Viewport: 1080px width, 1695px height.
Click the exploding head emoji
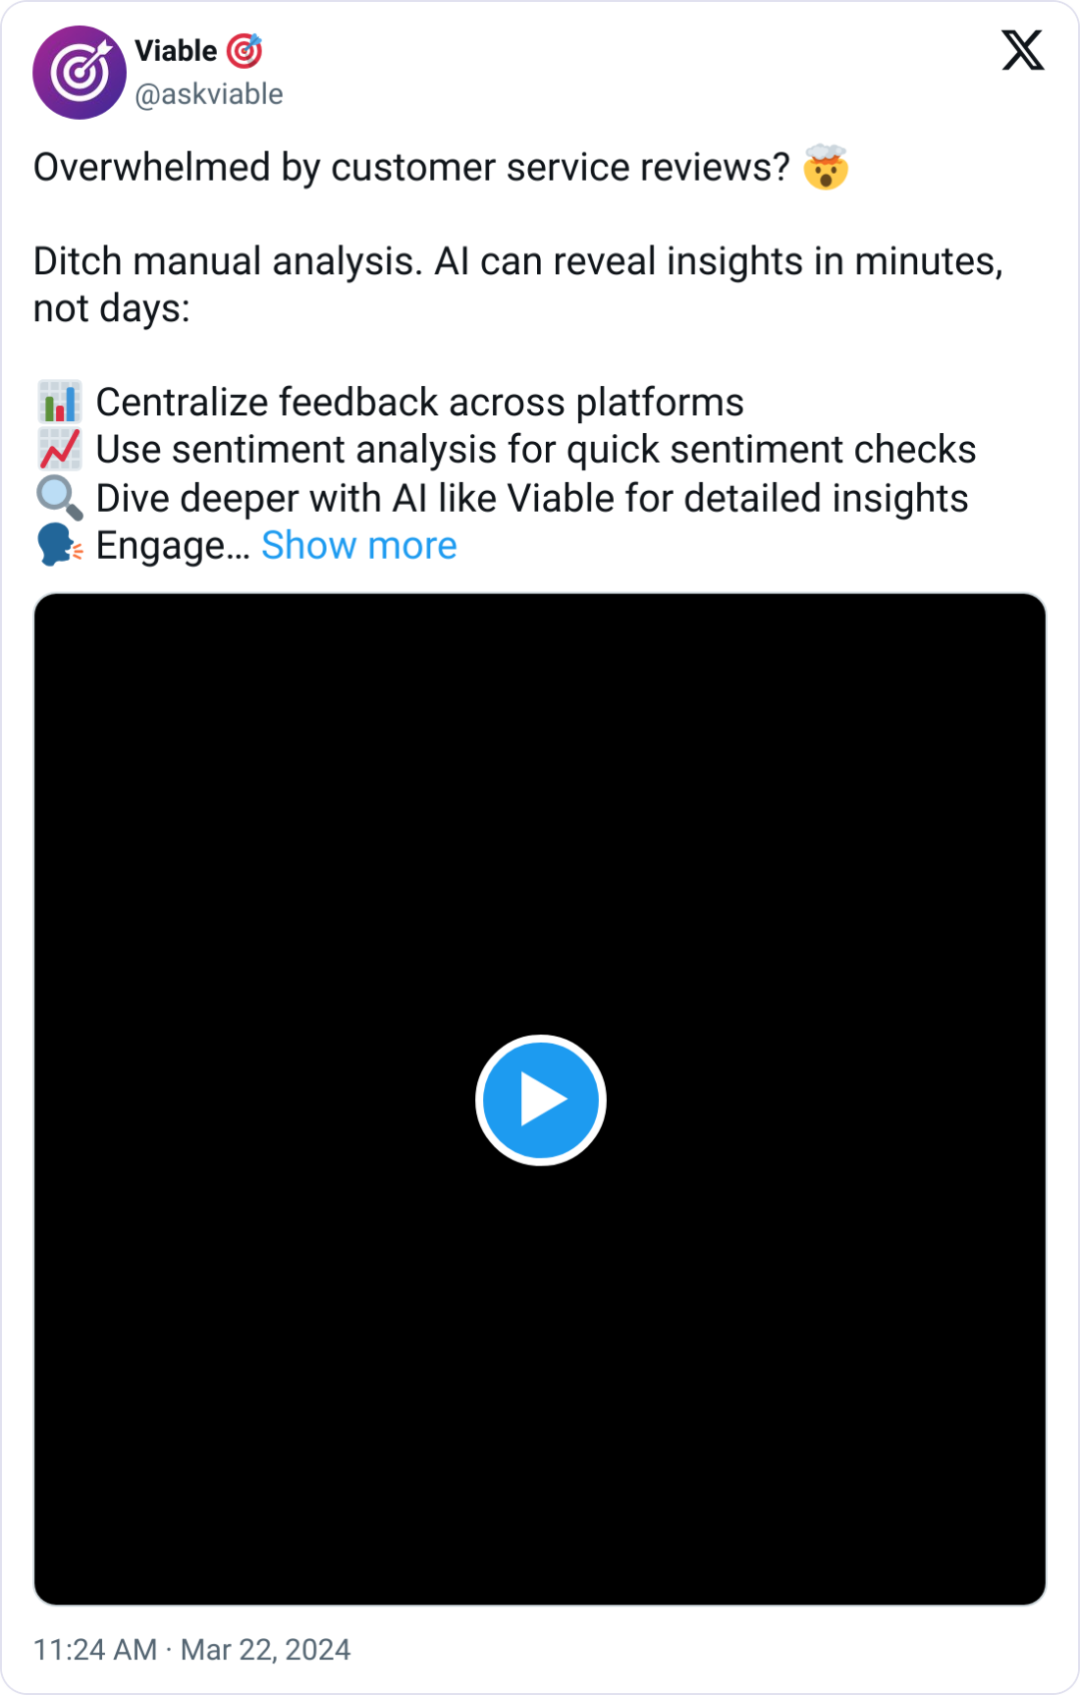pos(826,167)
